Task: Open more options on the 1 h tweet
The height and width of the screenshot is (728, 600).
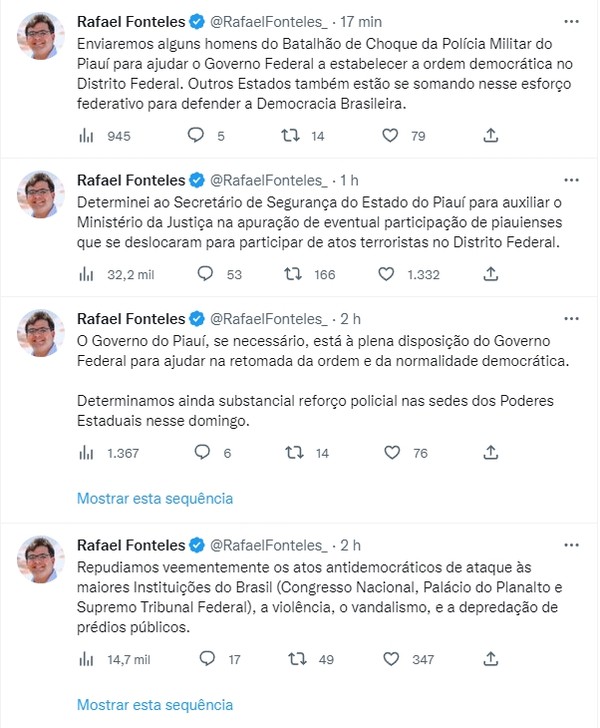Action: [570, 180]
